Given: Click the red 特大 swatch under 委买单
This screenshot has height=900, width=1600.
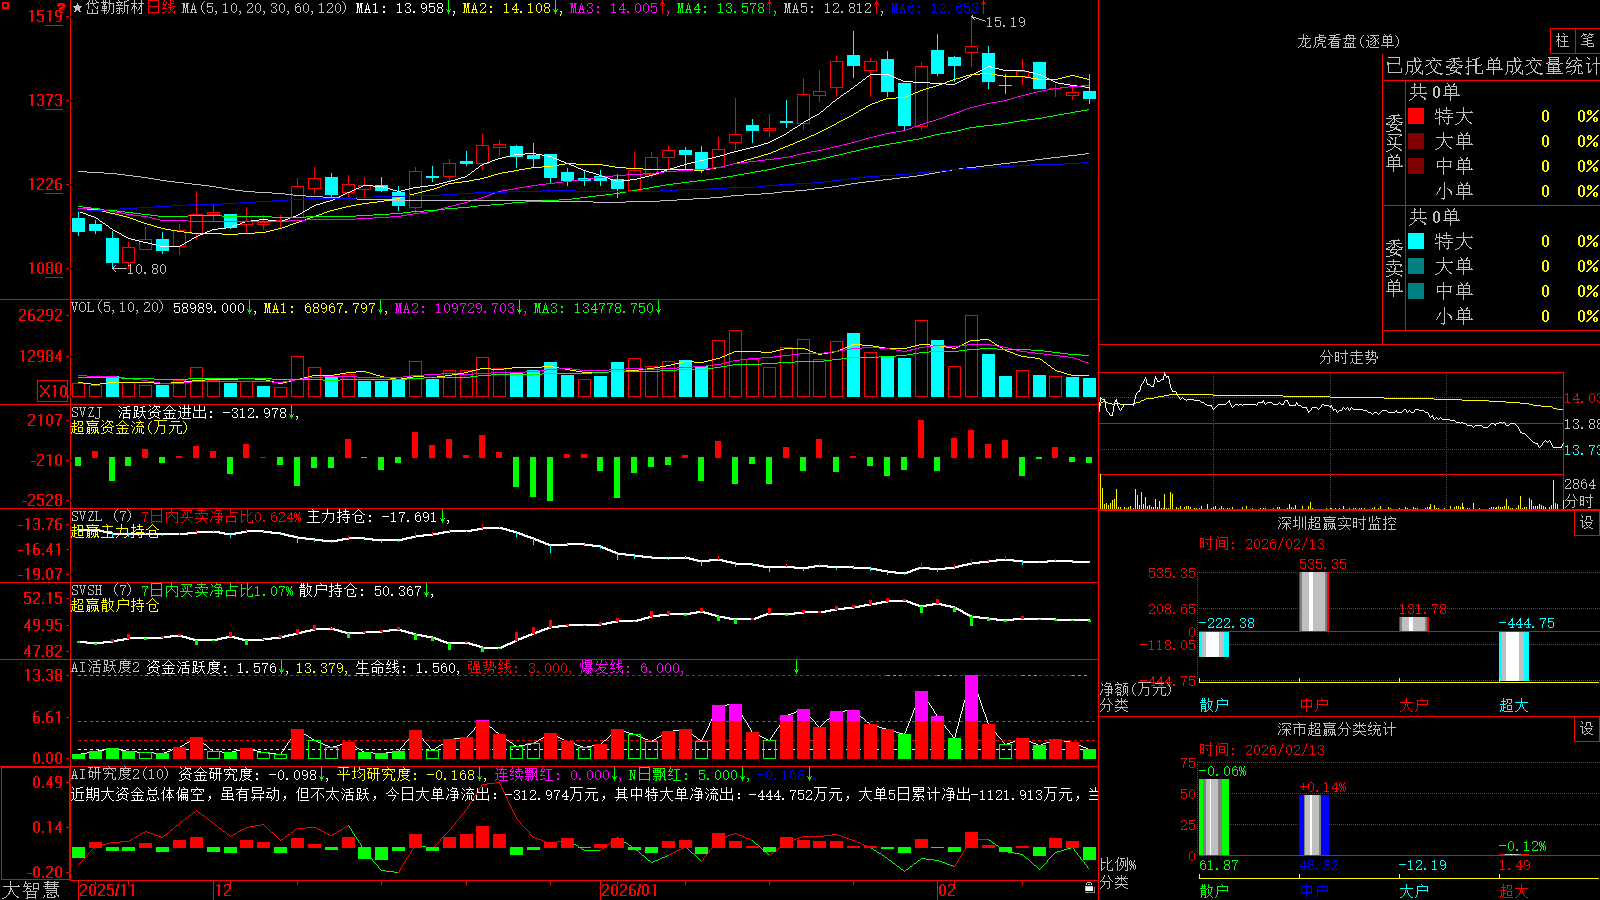Looking at the screenshot, I should tap(1416, 116).
